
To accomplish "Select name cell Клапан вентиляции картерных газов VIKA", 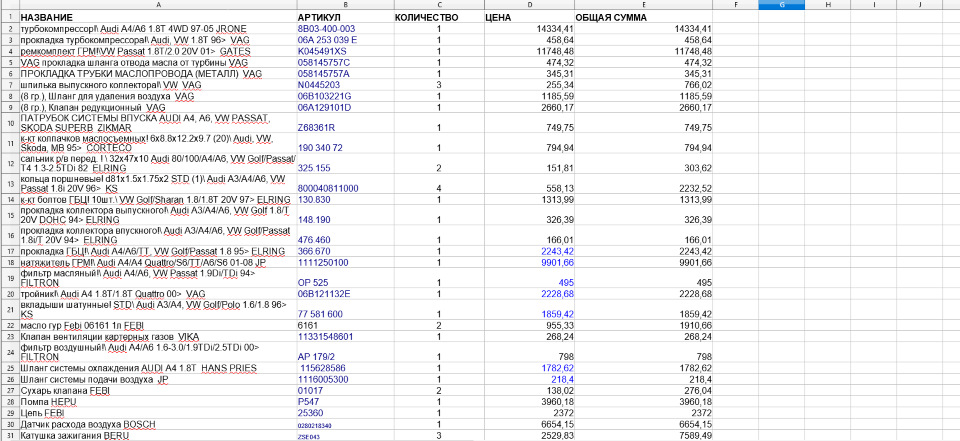I will [x=158, y=337].
